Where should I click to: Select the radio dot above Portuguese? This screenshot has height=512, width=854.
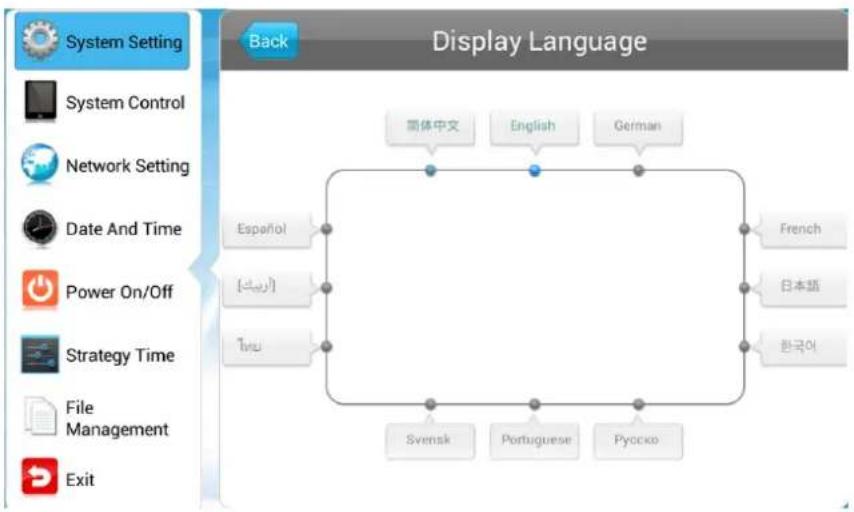point(535,404)
